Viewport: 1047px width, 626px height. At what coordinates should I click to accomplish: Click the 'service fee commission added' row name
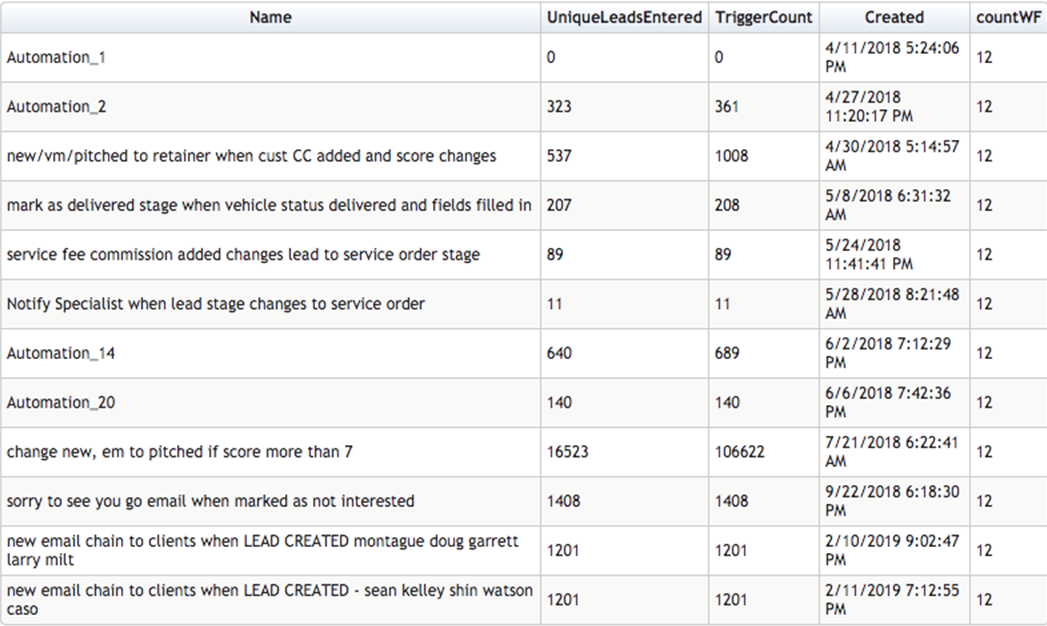243,255
